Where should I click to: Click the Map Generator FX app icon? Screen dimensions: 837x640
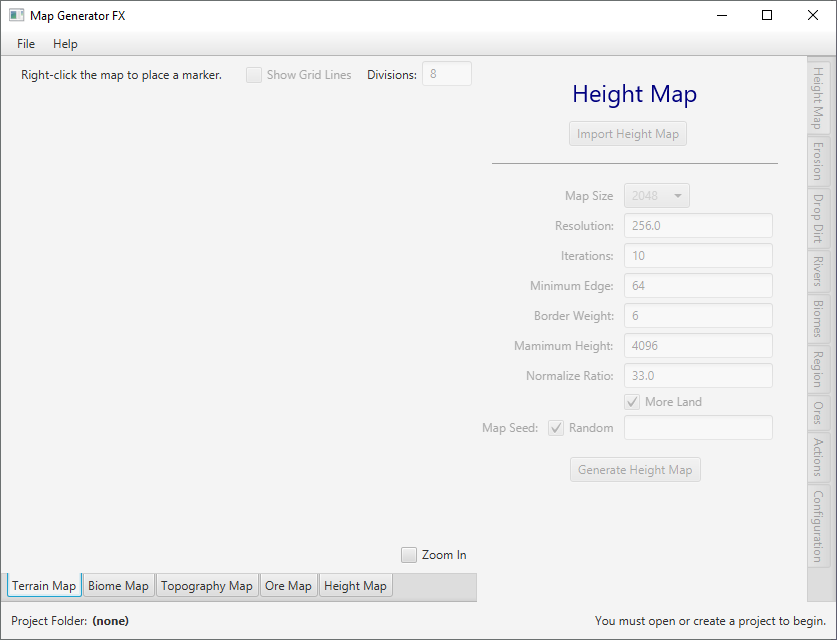17,16
